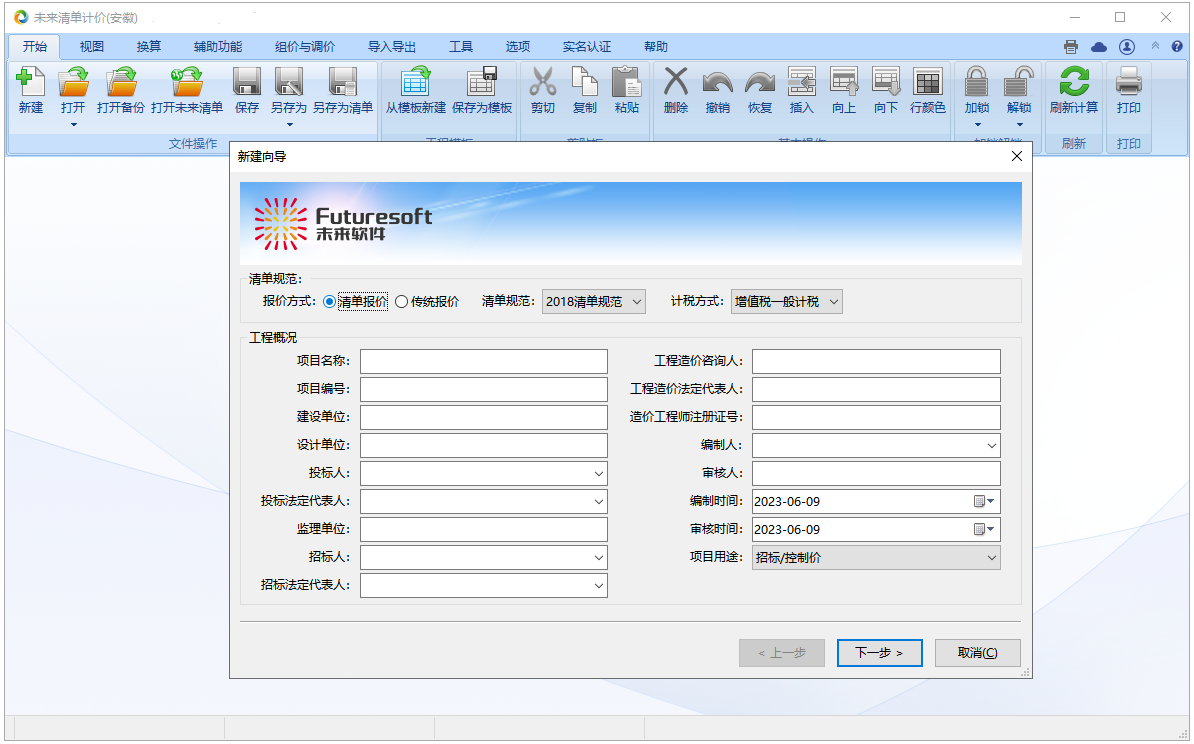Click the 项目编号 input field

click(x=484, y=389)
